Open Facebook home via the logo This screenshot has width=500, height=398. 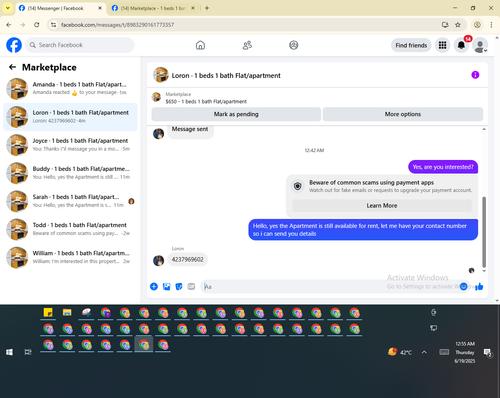[x=14, y=45]
